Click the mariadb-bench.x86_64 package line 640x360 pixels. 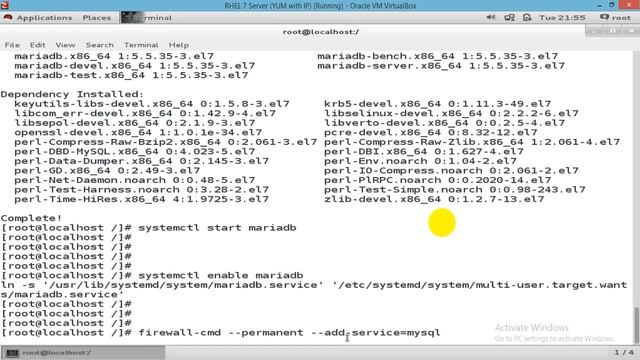coord(438,56)
